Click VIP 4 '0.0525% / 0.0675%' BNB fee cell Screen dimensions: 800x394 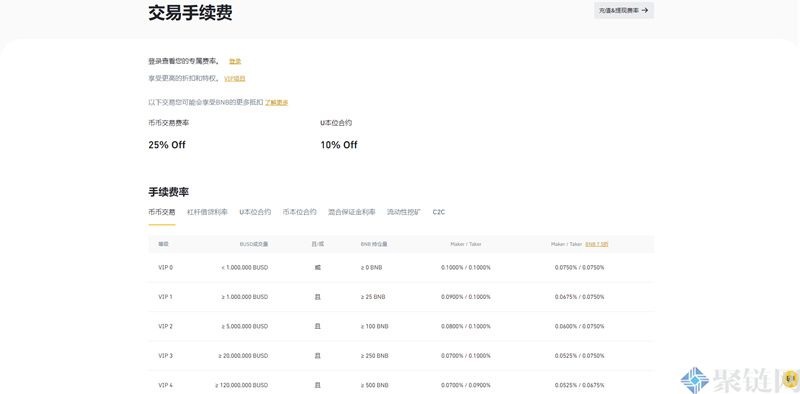[580, 385]
